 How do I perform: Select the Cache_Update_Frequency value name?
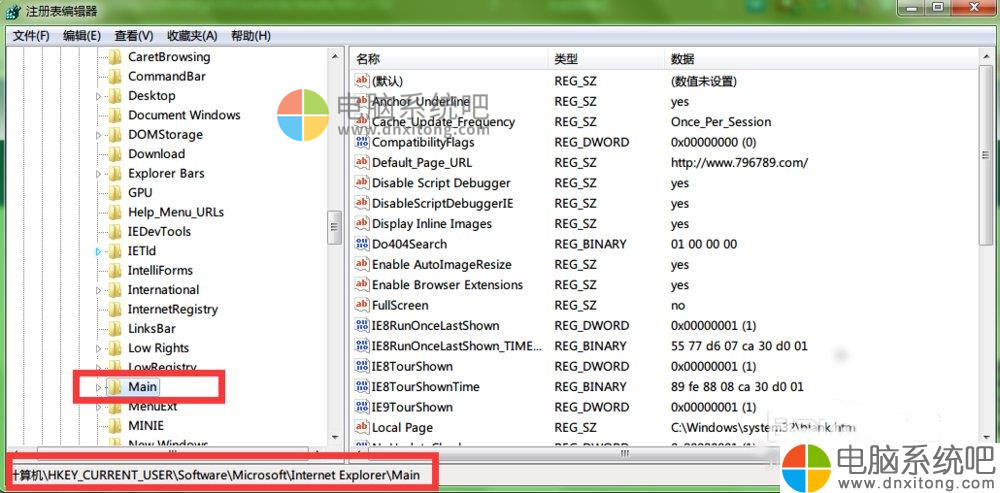click(443, 122)
